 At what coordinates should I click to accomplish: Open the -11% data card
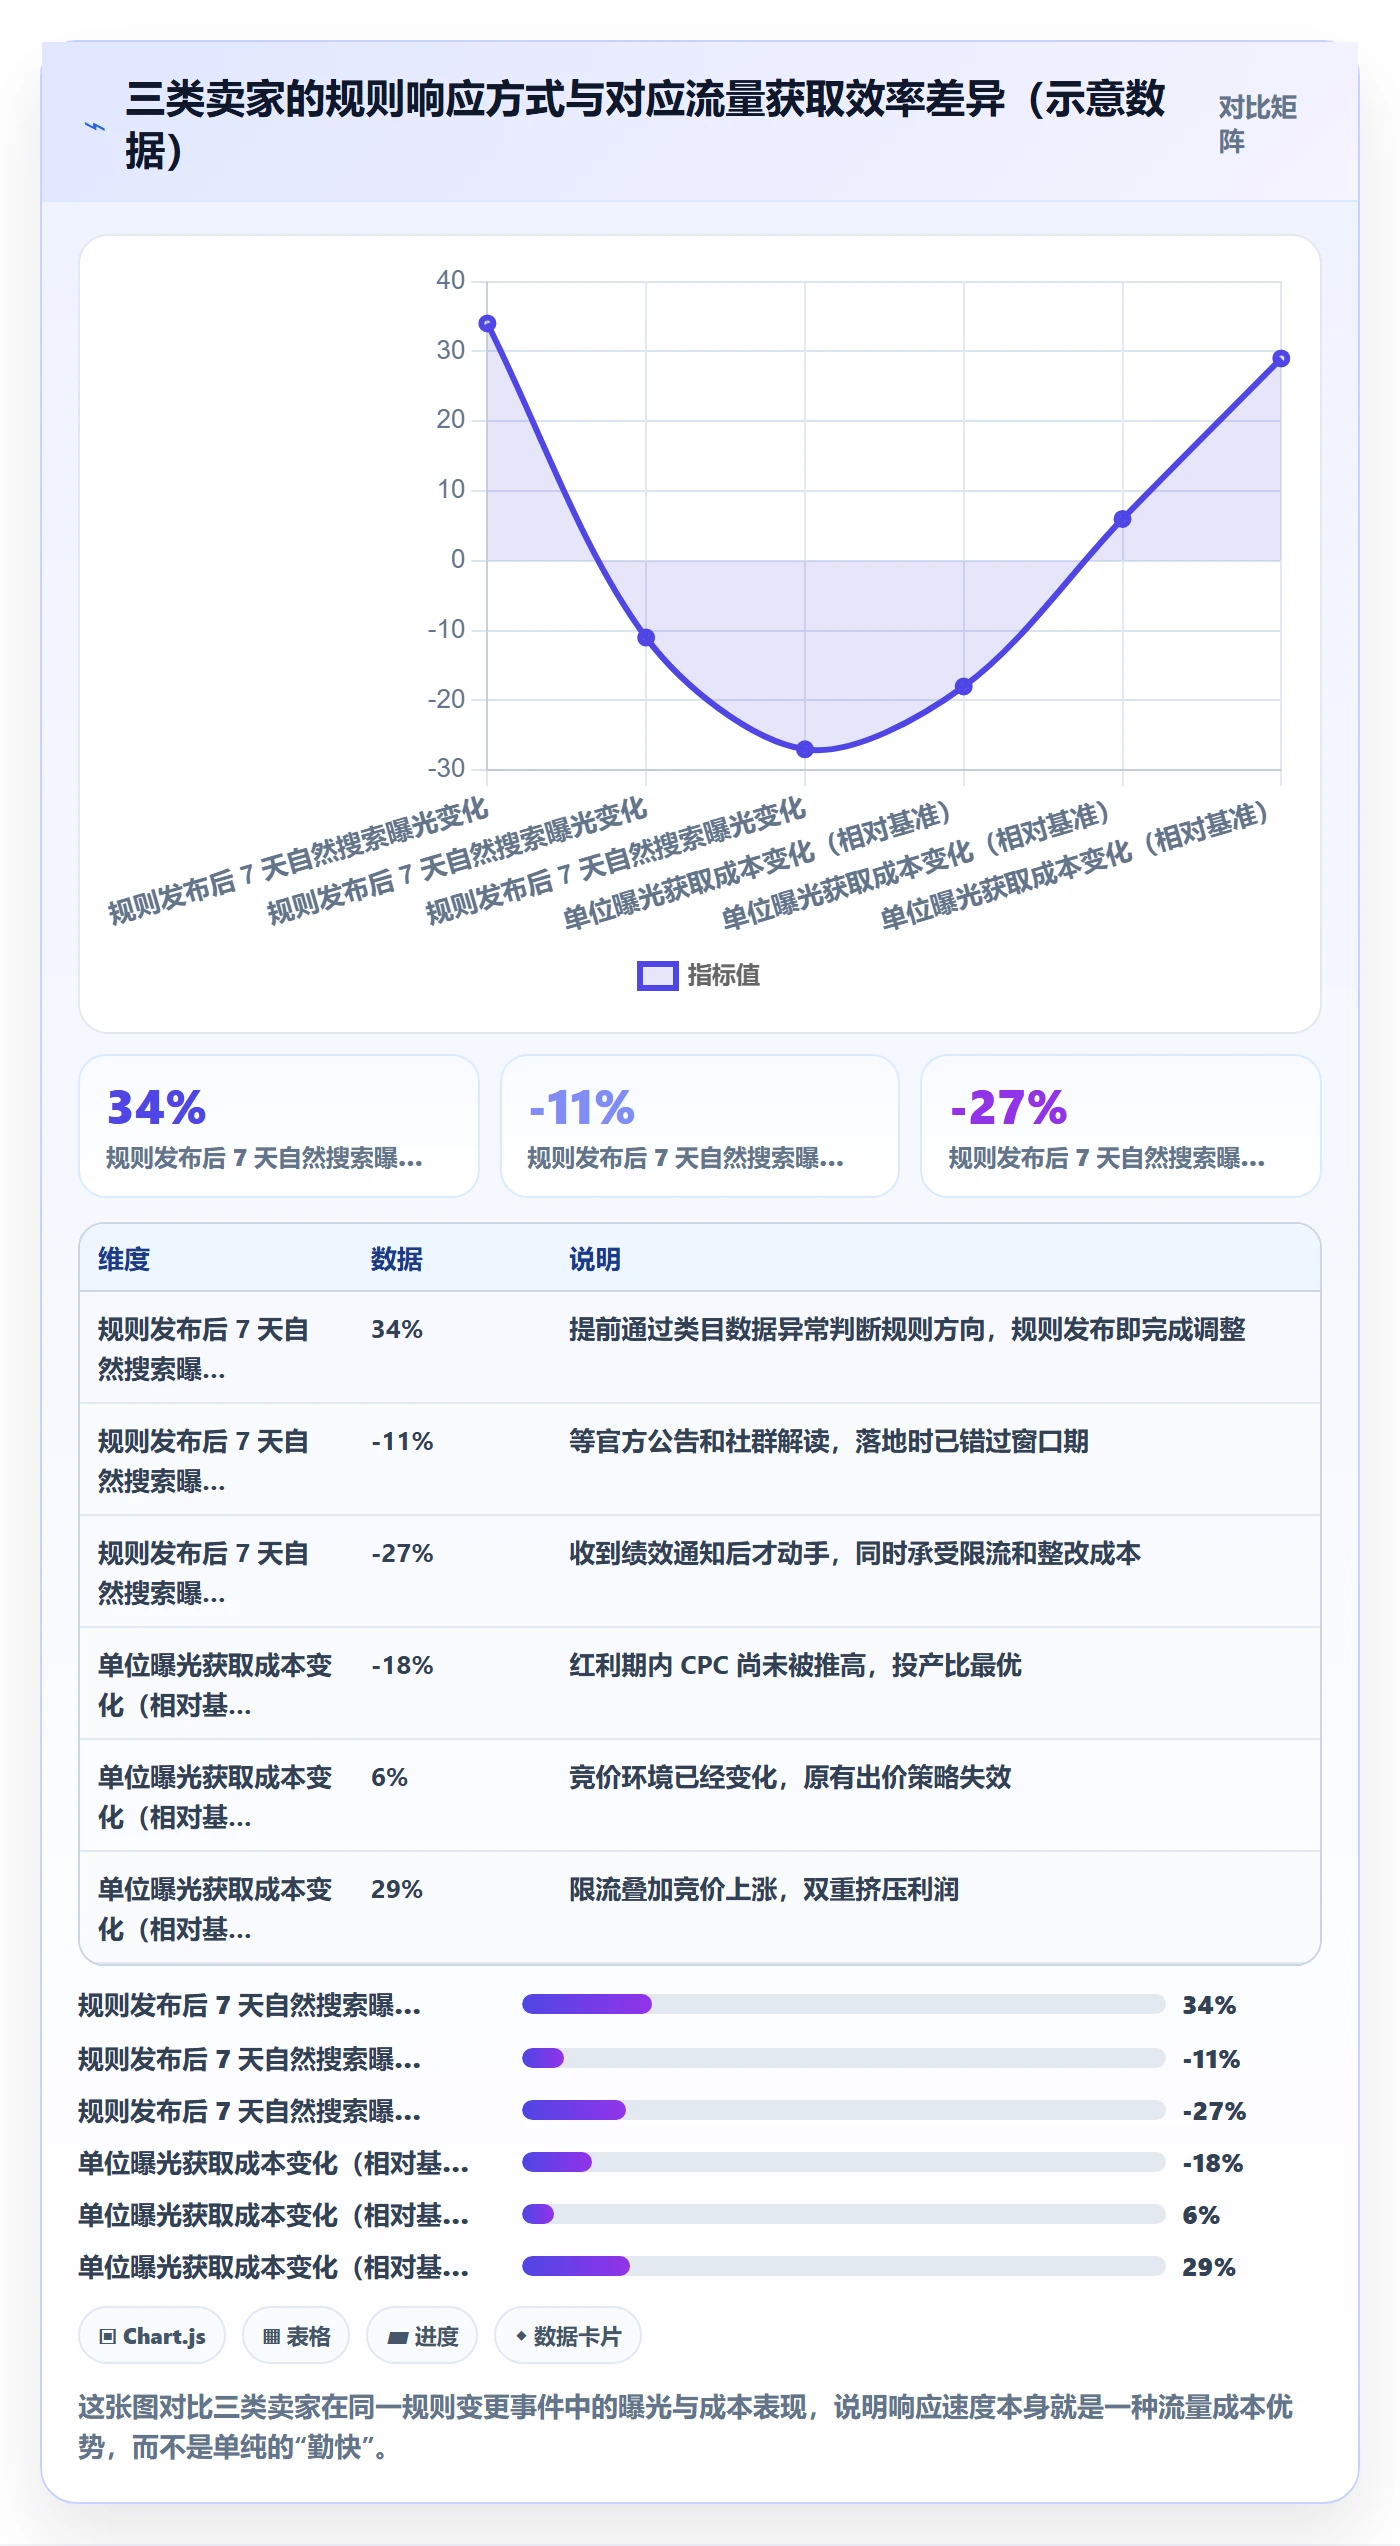tap(700, 1126)
